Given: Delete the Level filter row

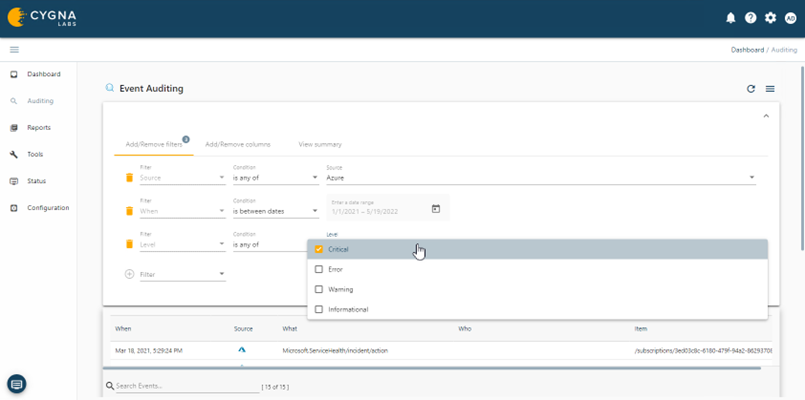Looking at the screenshot, I should tap(129, 244).
